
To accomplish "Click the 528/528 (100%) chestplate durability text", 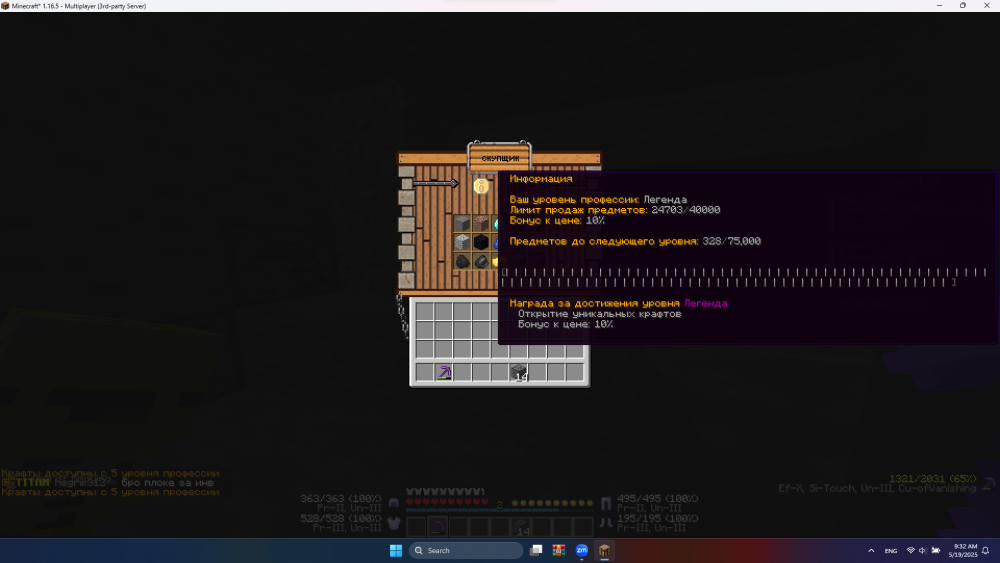I will (341, 518).
